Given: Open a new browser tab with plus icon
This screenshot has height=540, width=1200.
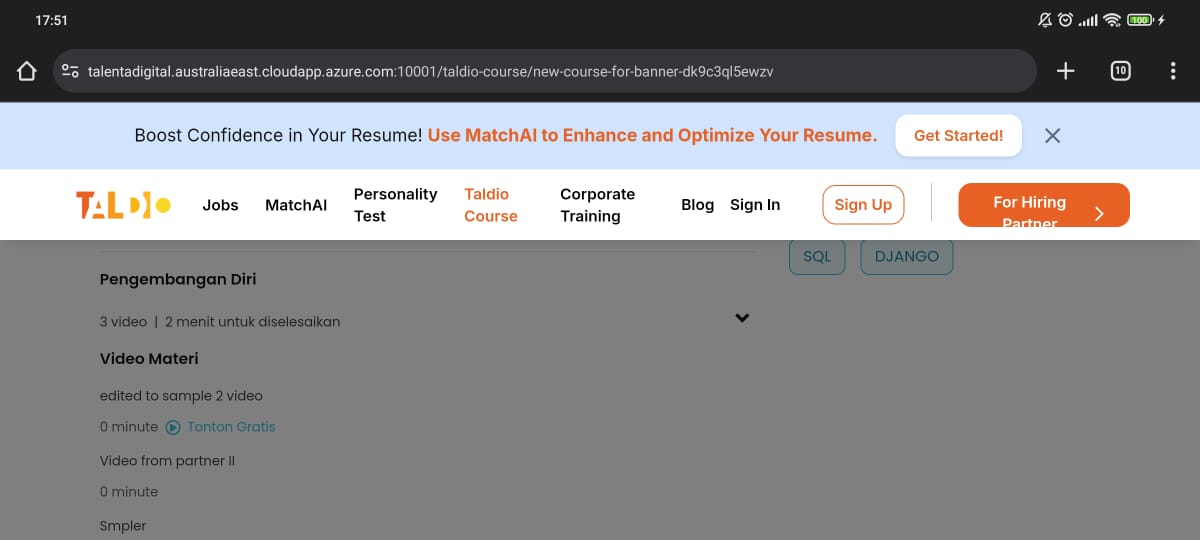Looking at the screenshot, I should 1066,71.
